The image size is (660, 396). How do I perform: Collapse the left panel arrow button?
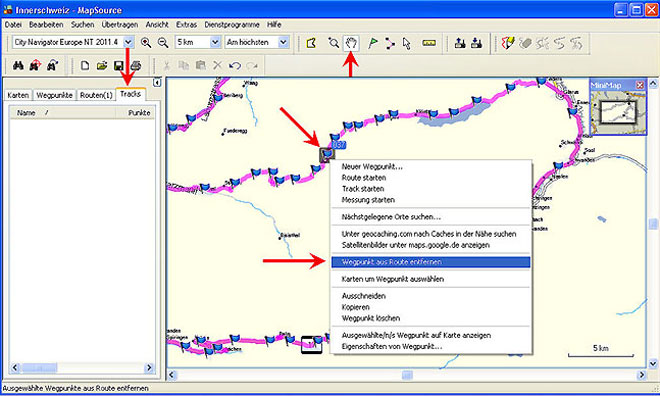157,82
